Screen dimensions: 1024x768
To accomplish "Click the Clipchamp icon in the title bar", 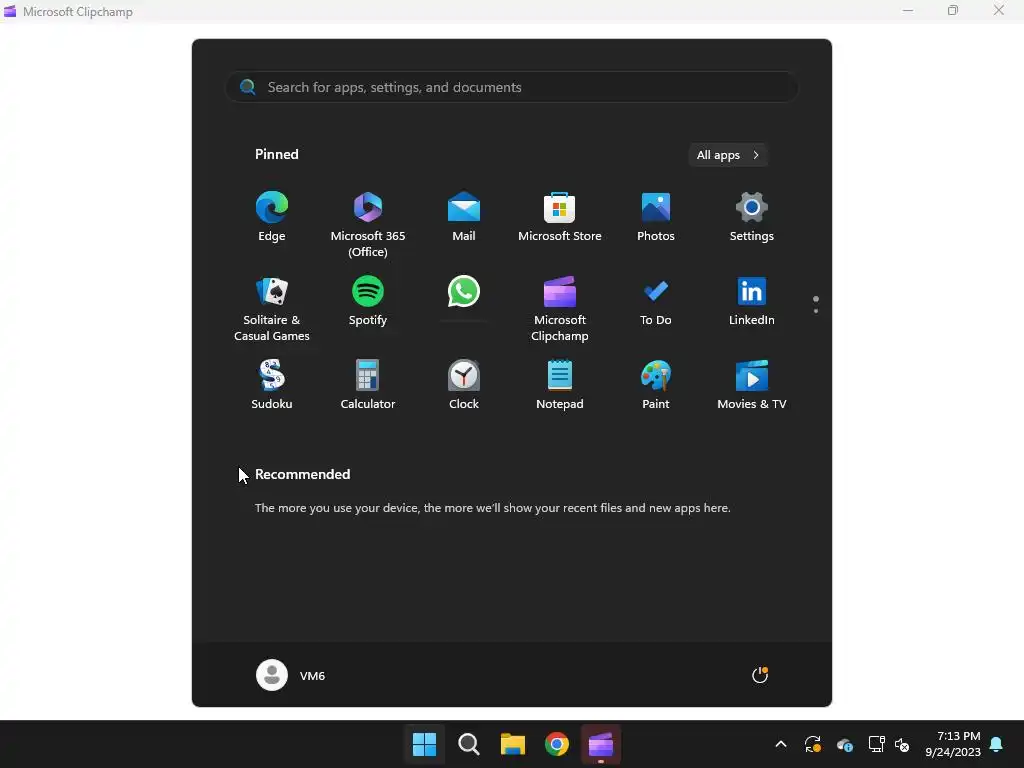I will (x=10, y=11).
